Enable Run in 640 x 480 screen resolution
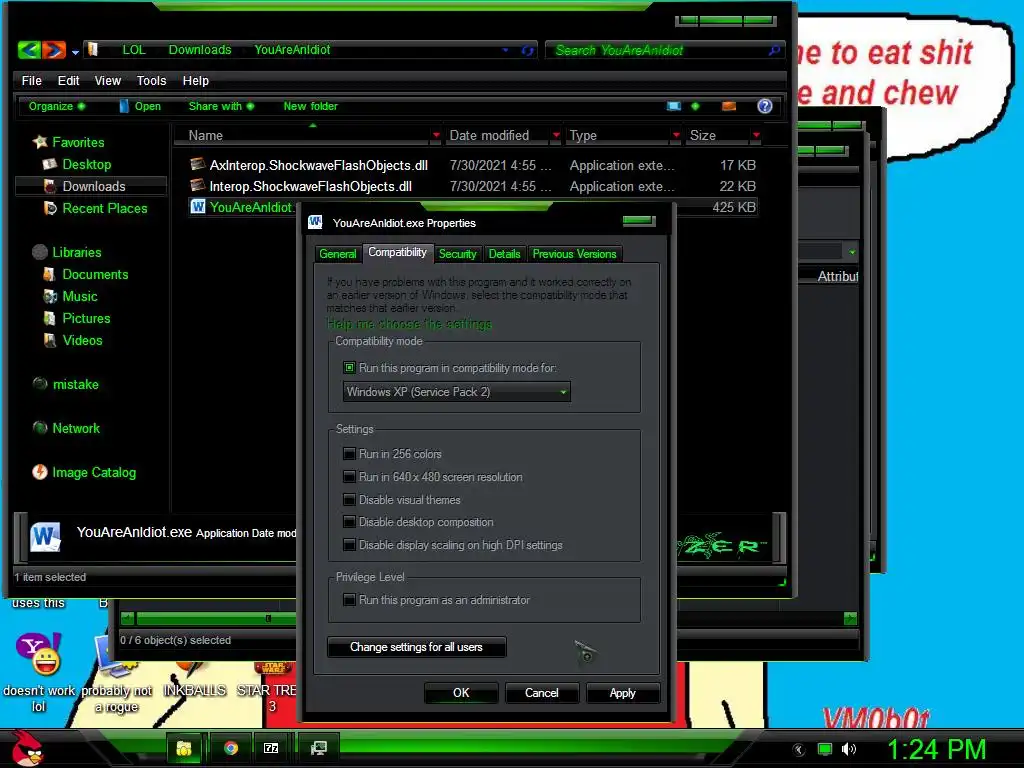 [349, 477]
